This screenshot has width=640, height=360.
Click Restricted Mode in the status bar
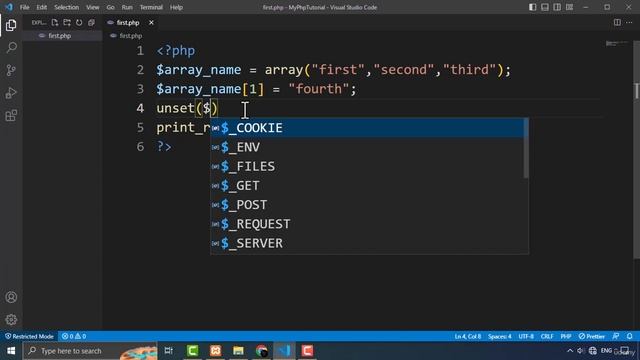pos(29,336)
